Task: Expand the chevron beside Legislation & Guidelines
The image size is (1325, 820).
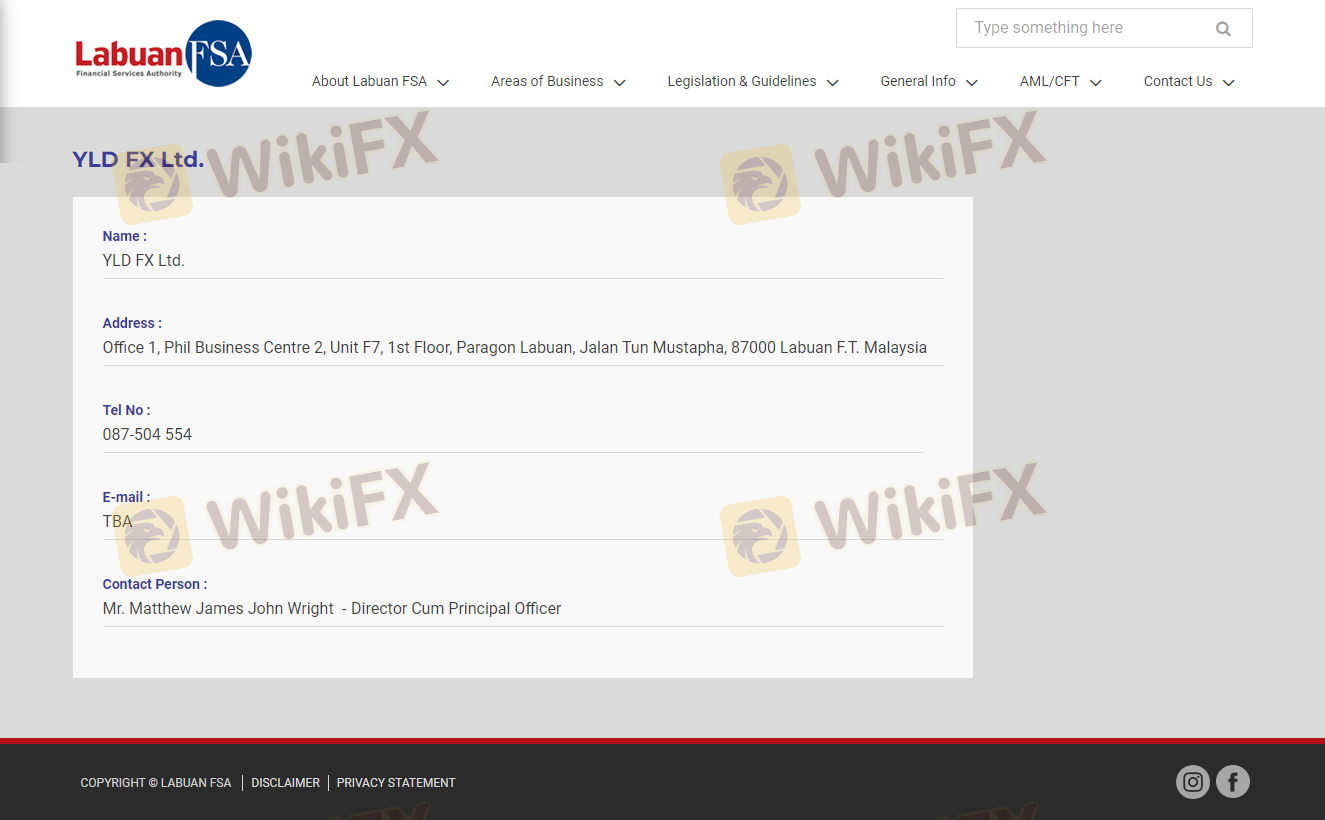Action: [832, 83]
